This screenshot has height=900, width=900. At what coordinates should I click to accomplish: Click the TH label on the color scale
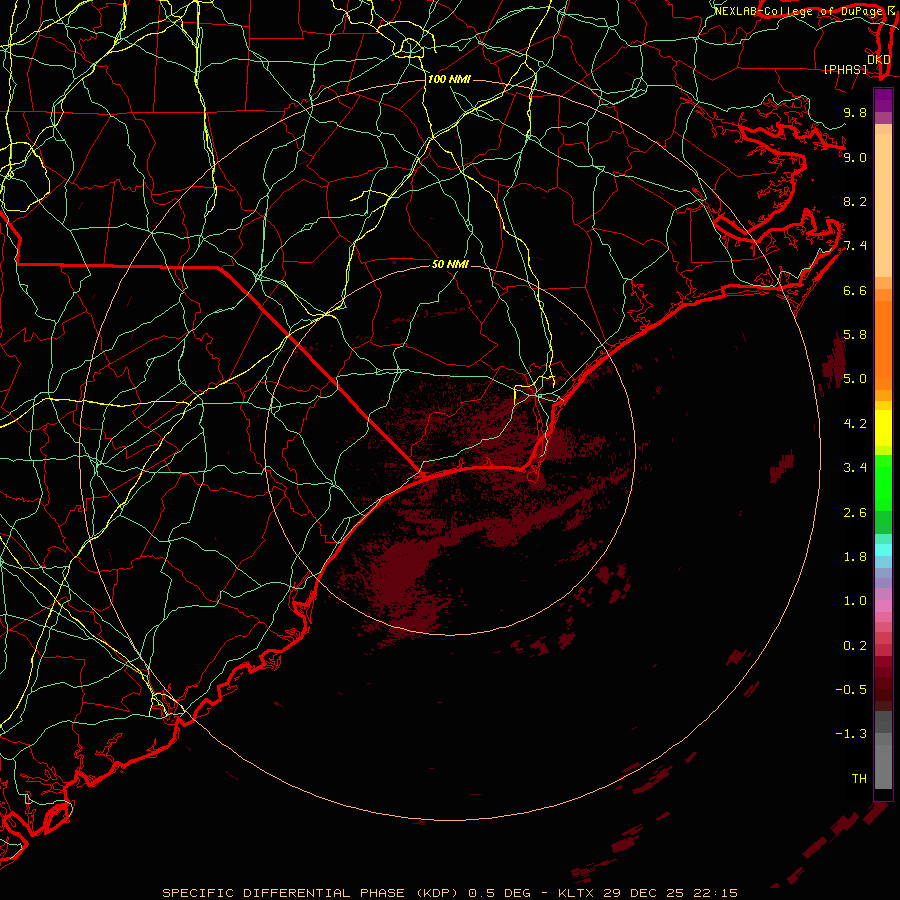[859, 779]
